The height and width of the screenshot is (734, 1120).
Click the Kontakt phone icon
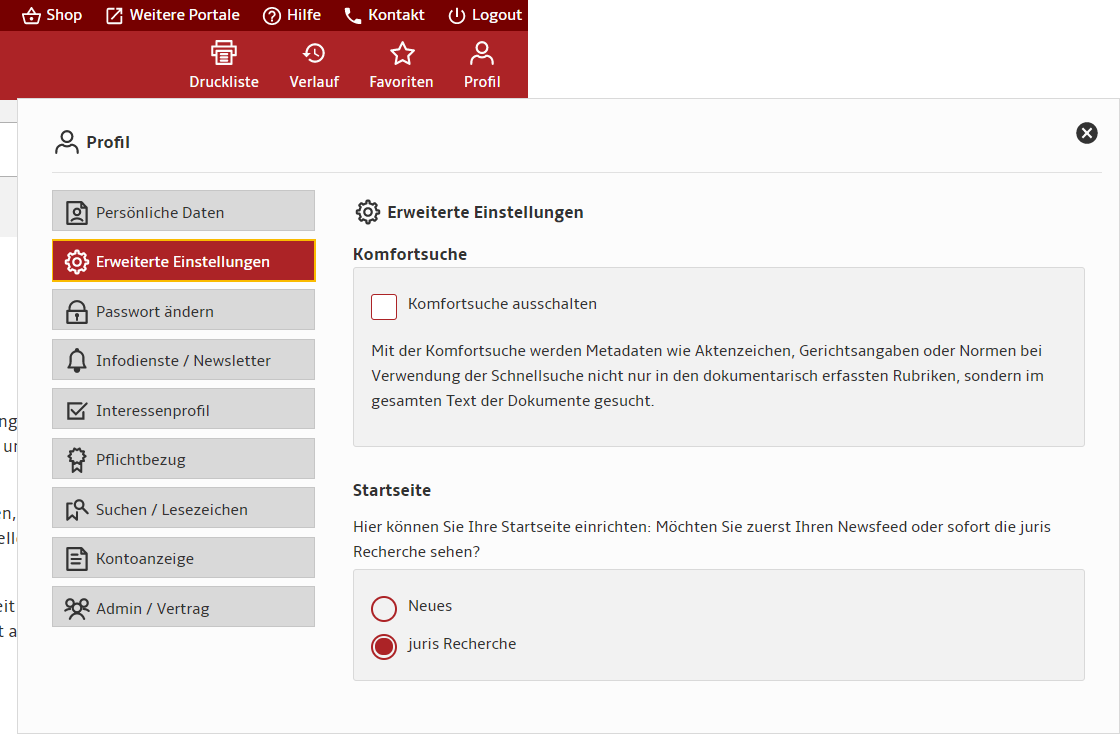tap(353, 15)
